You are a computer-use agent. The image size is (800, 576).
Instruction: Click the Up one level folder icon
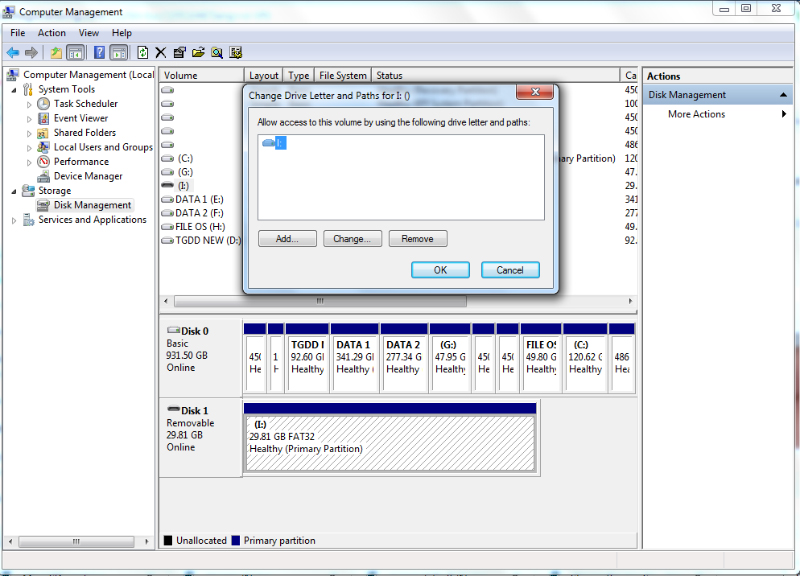[56, 52]
